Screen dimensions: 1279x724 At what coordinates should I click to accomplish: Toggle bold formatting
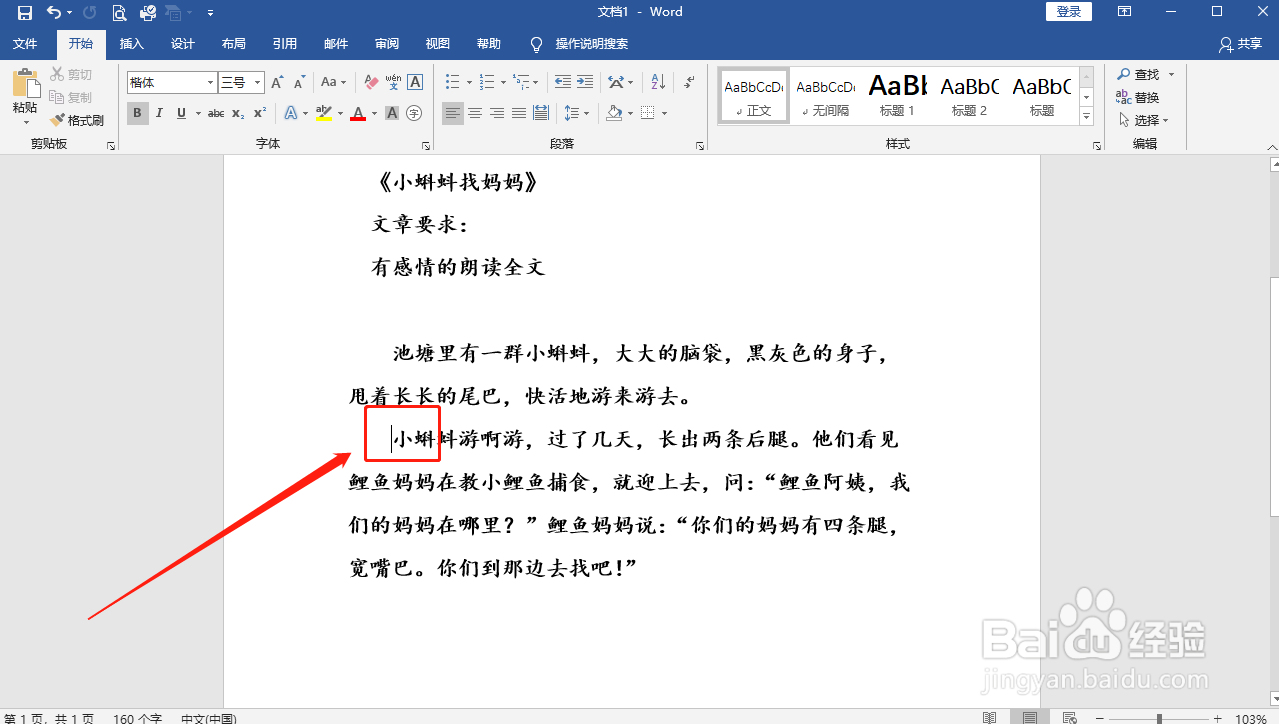coord(138,113)
